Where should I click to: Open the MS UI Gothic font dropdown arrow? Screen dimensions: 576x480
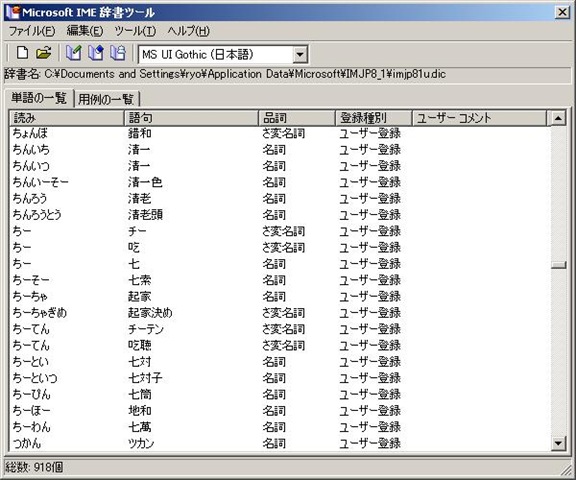pyautogui.click(x=300, y=55)
